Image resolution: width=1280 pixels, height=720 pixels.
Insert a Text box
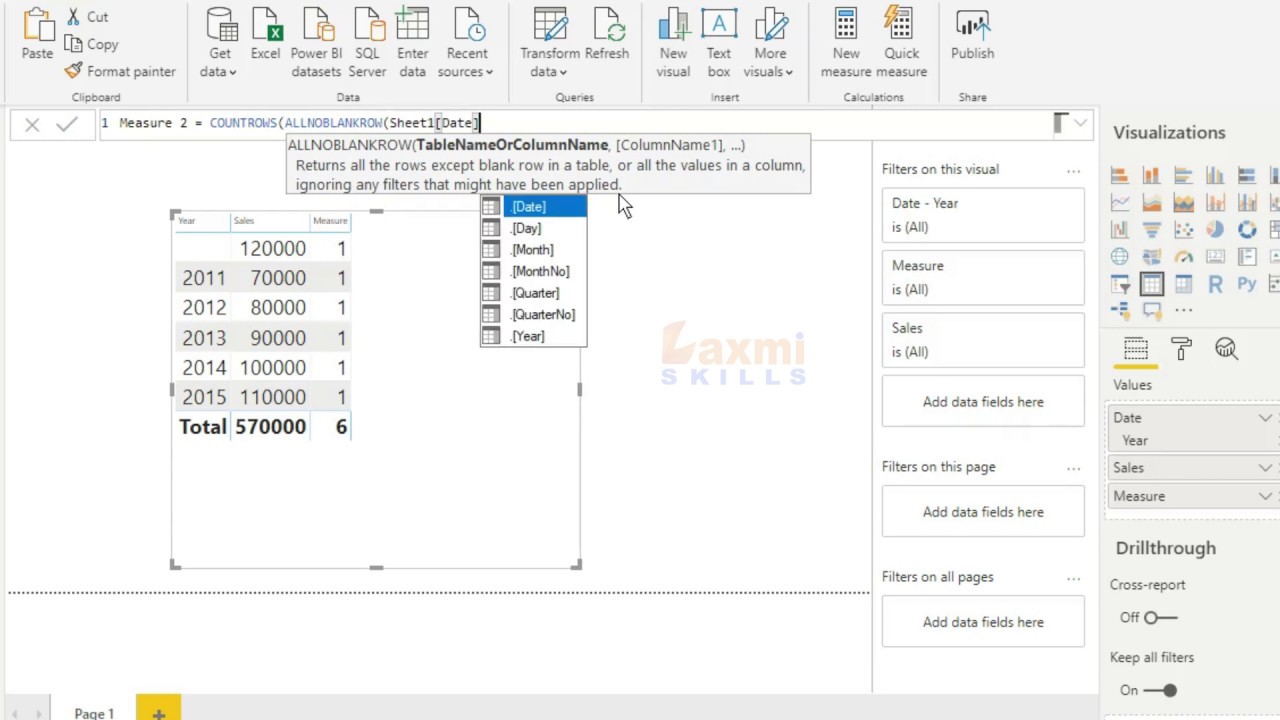click(x=719, y=44)
